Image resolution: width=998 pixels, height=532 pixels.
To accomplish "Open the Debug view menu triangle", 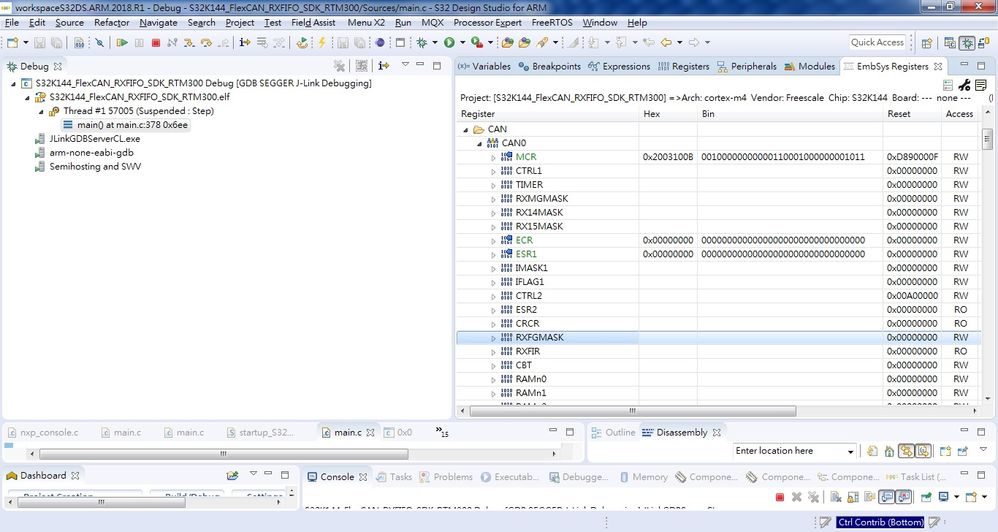I will pos(405,66).
